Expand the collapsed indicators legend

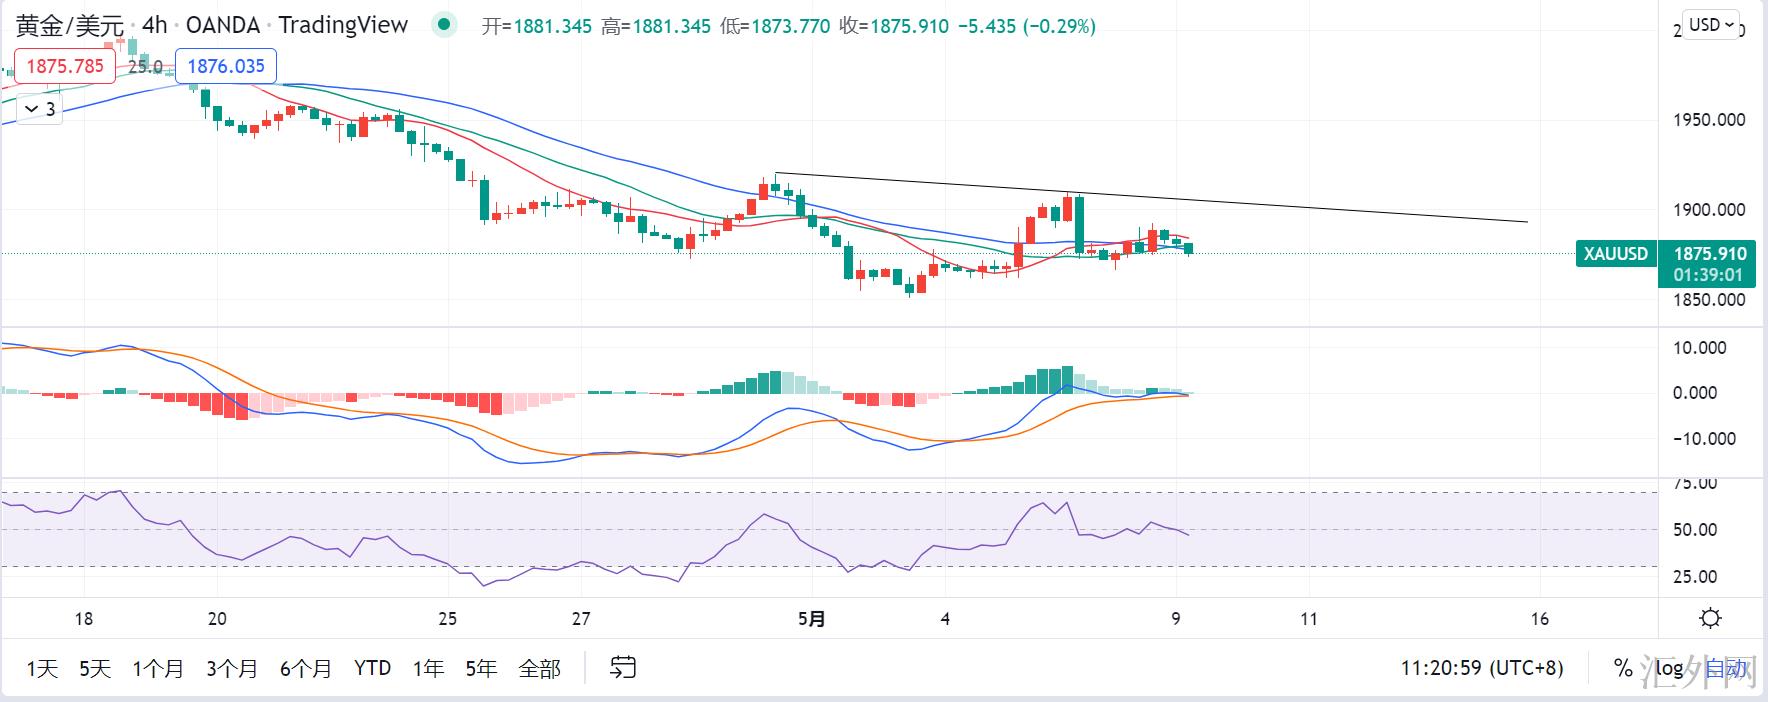(41, 109)
